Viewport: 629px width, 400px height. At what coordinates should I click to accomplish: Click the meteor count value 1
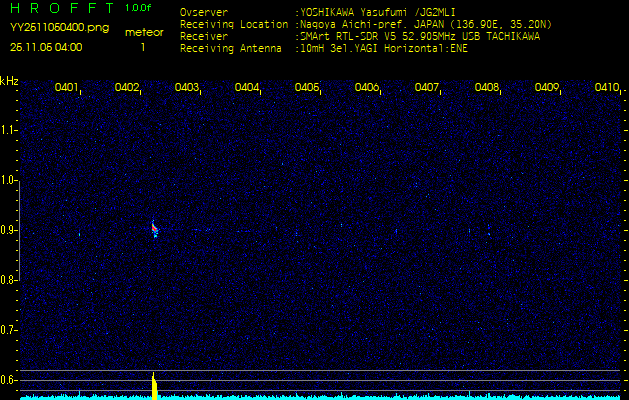pos(142,47)
